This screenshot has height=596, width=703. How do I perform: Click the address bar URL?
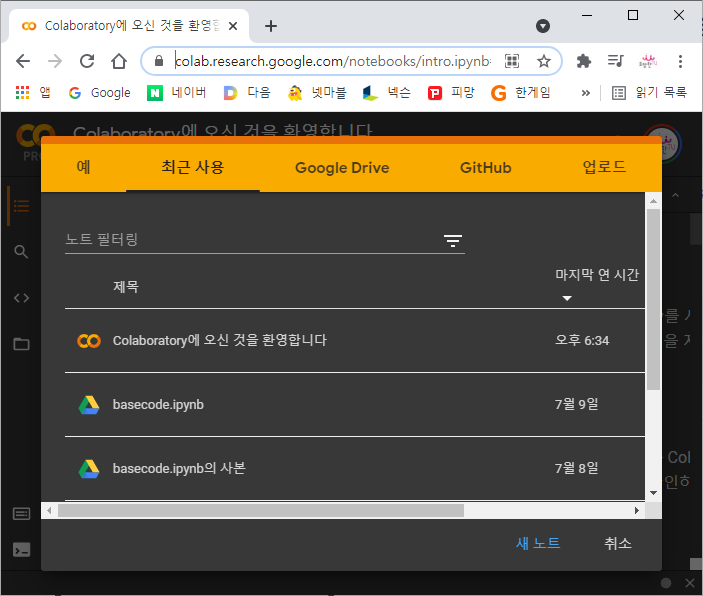pyautogui.click(x=333, y=61)
